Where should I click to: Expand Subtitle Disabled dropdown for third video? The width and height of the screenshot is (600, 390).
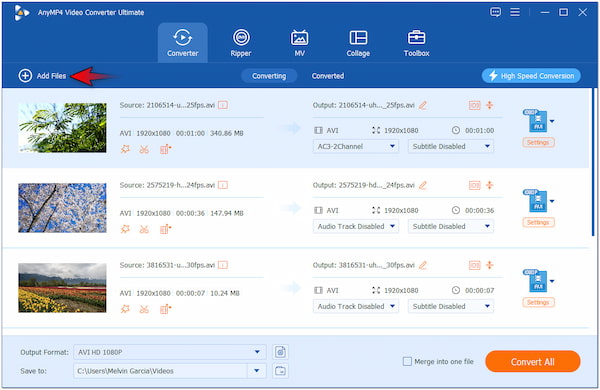[451, 306]
